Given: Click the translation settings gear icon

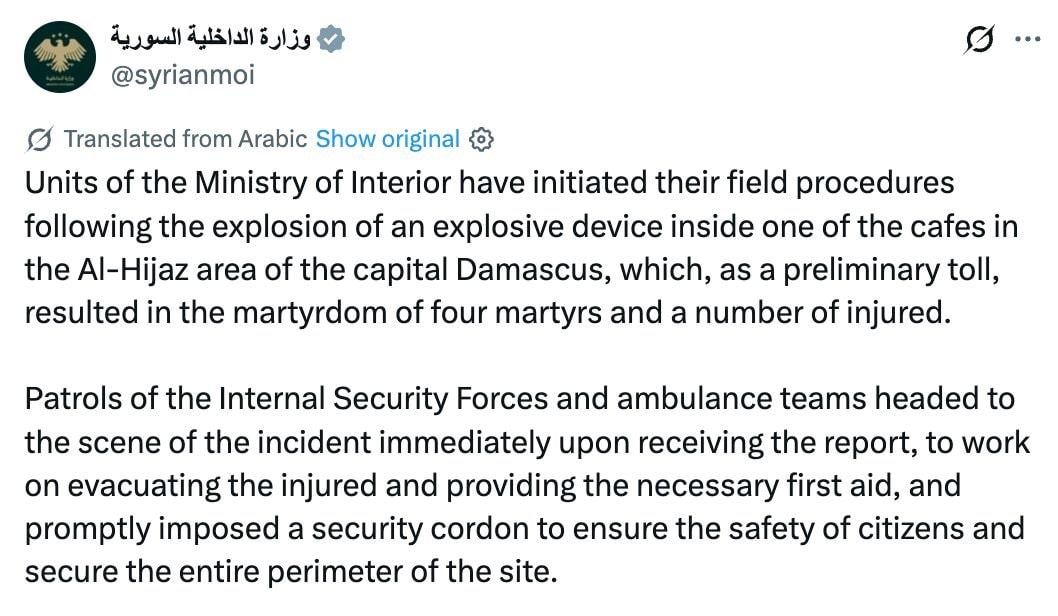Looking at the screenshot, I should 481,140.
